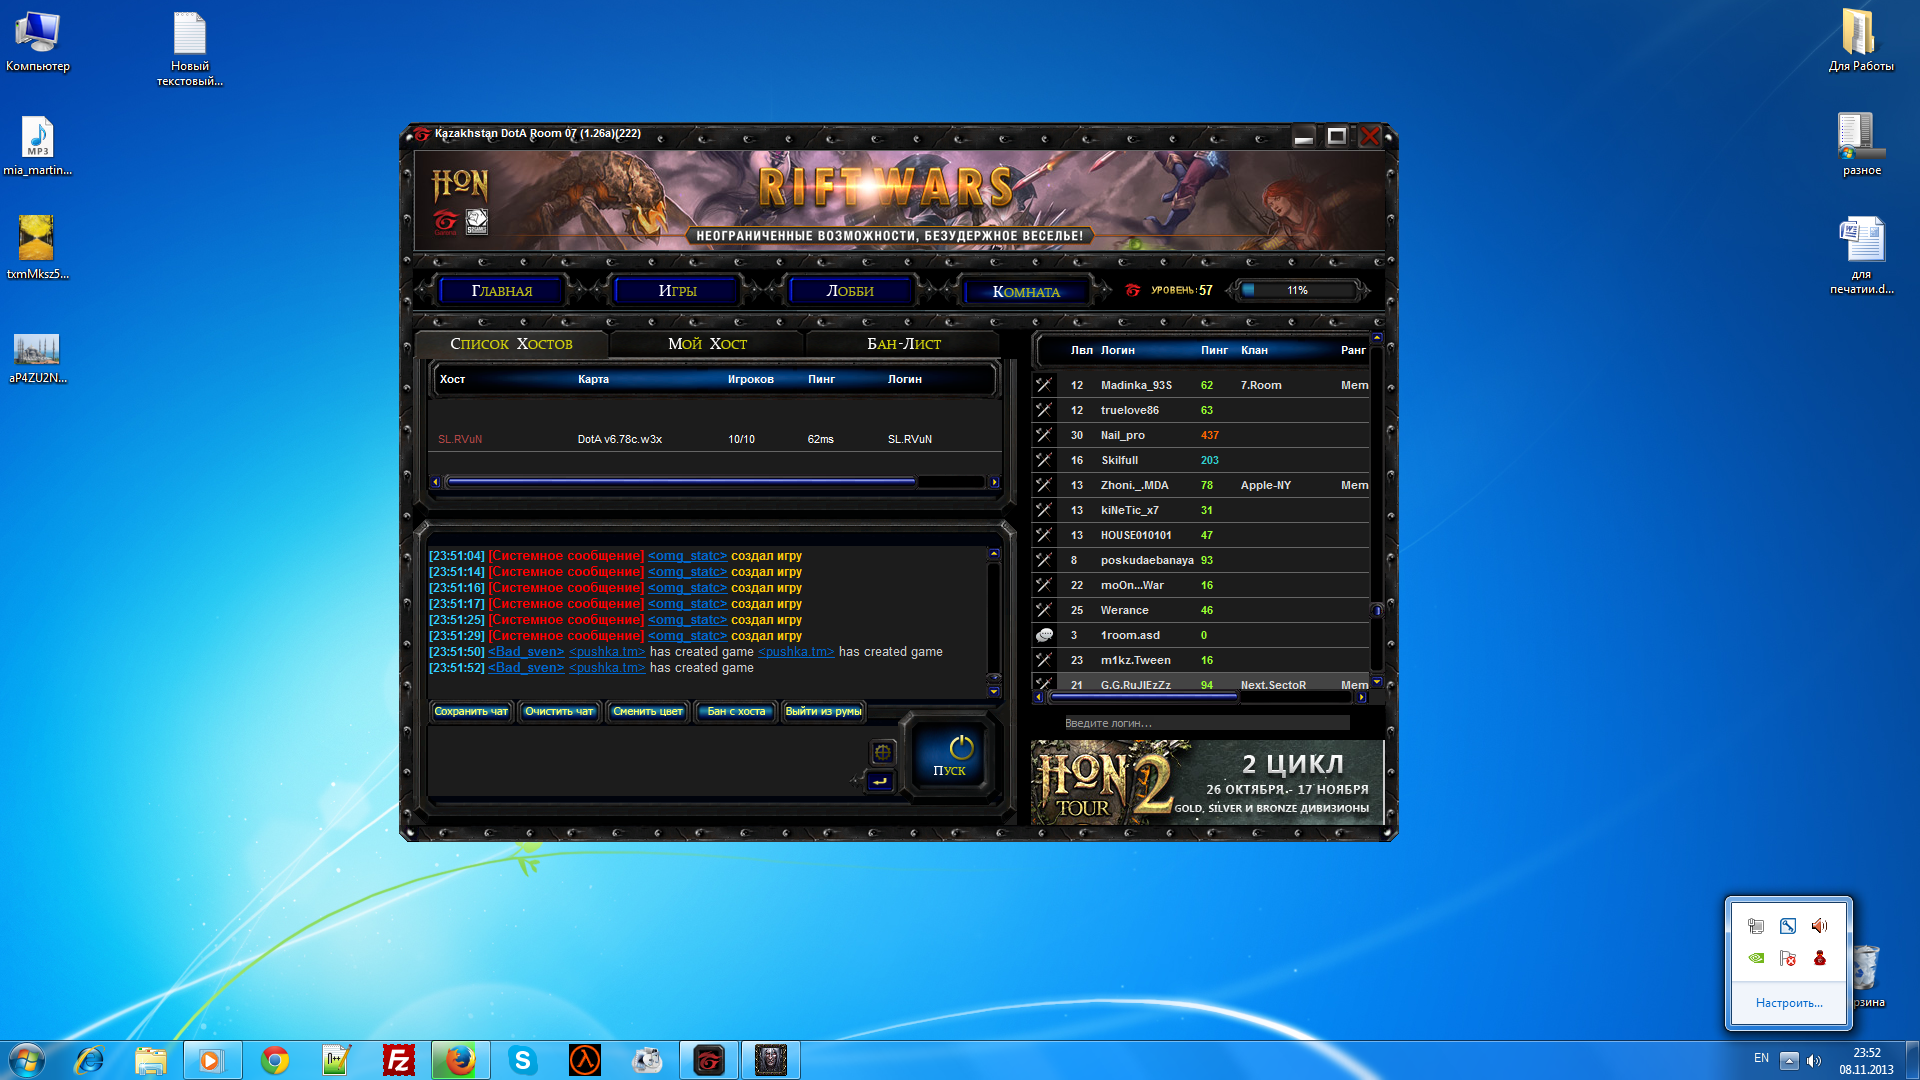Open Google Chrome from the taskbar
The image size is (1920, 1080).
(275, 1060)
